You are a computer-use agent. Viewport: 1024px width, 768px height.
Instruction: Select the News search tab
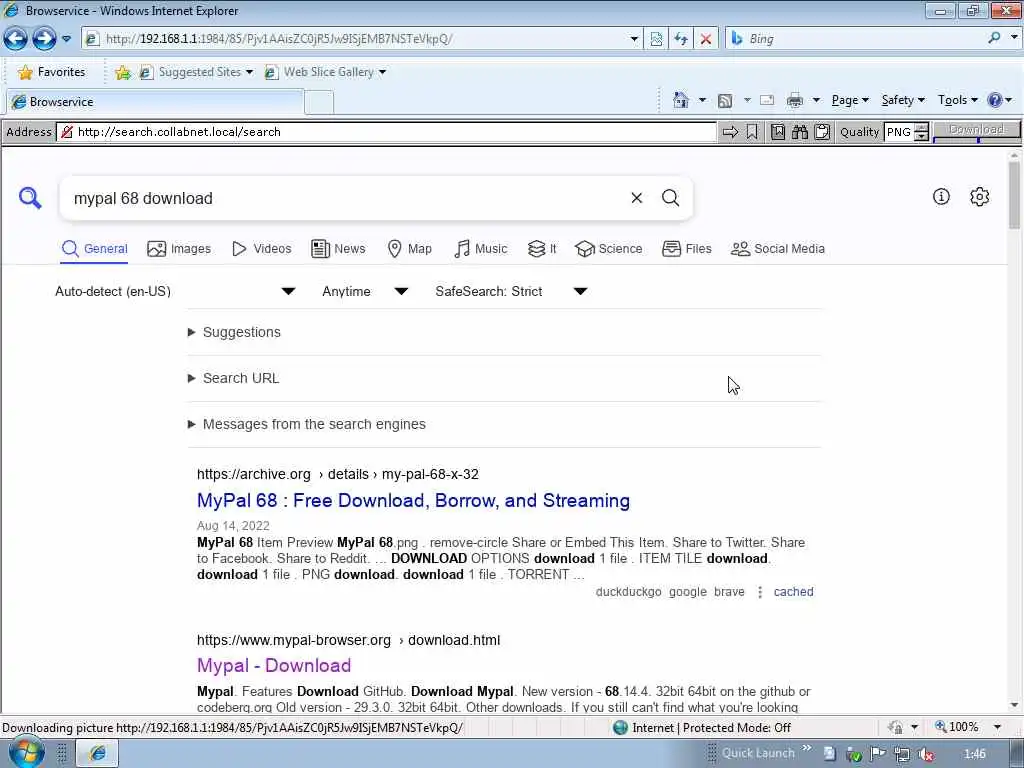338,249
